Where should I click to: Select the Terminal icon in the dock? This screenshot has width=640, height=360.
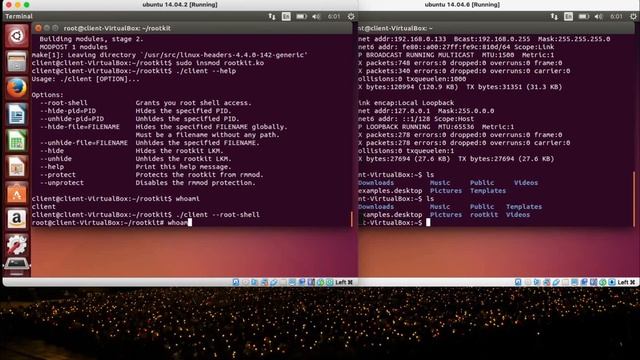click(x=17, y=264)
